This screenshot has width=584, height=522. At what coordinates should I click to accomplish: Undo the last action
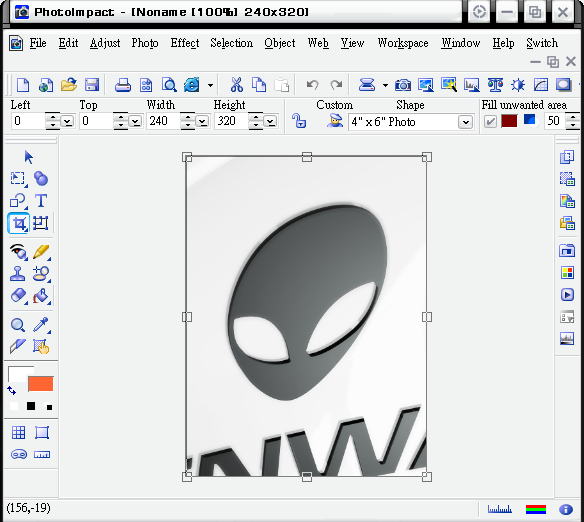(x=312, y=85)
